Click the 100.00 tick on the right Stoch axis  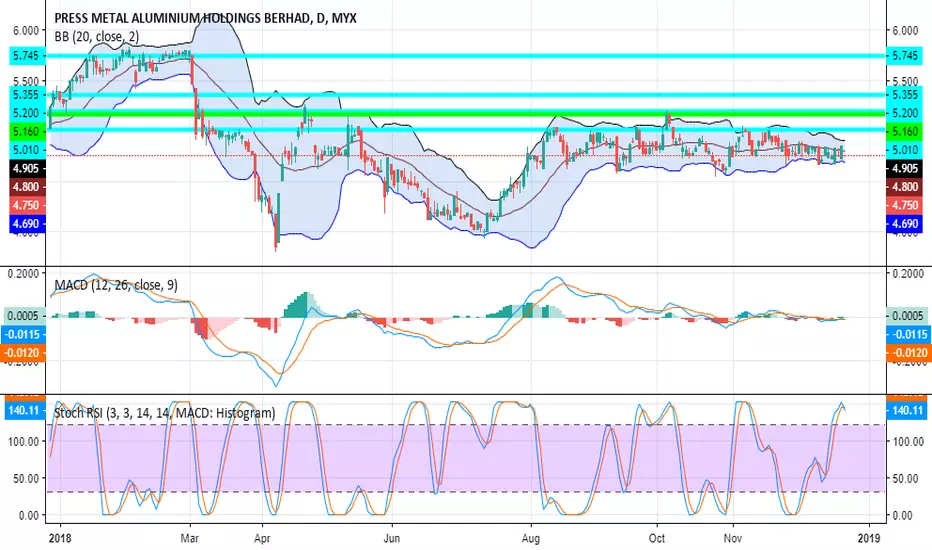coord(907,441)
